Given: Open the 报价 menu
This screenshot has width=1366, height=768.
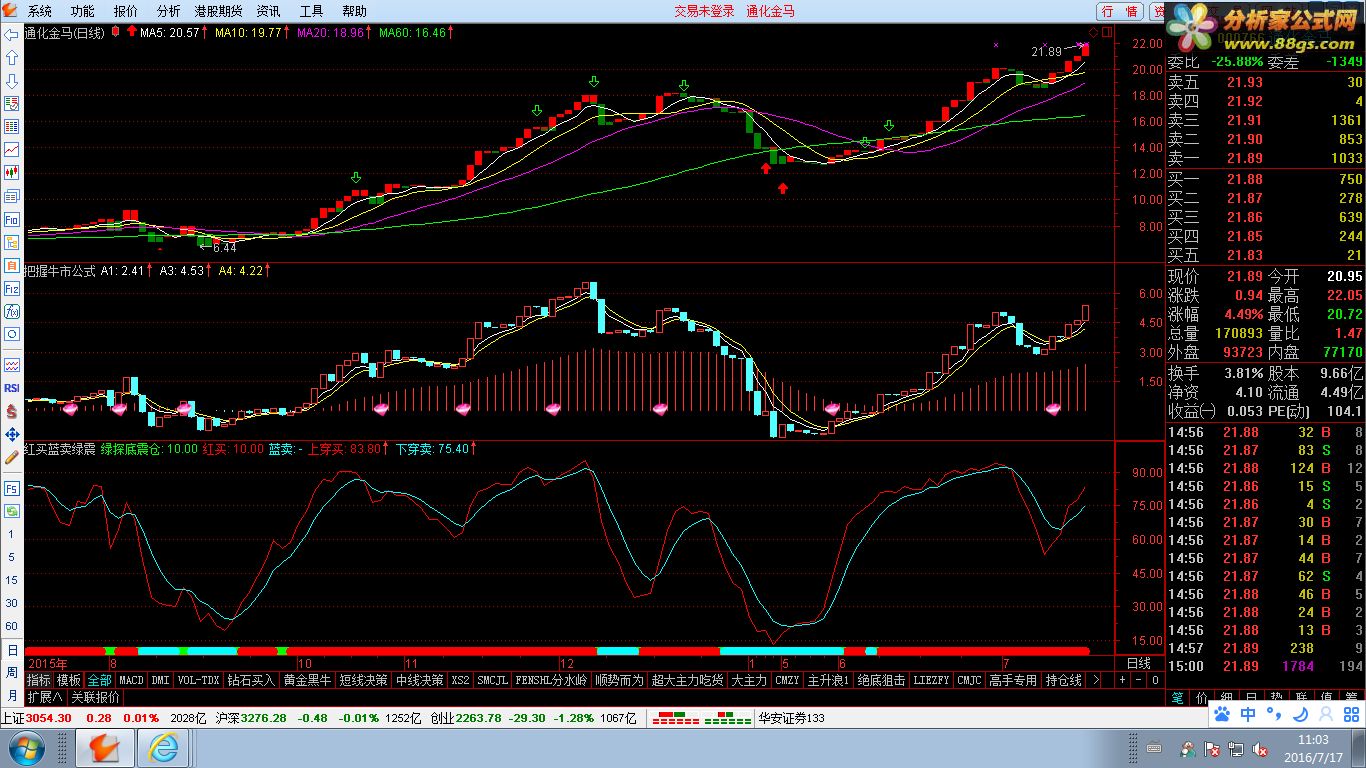Looking at the screenshot, I should pos(126,11).
